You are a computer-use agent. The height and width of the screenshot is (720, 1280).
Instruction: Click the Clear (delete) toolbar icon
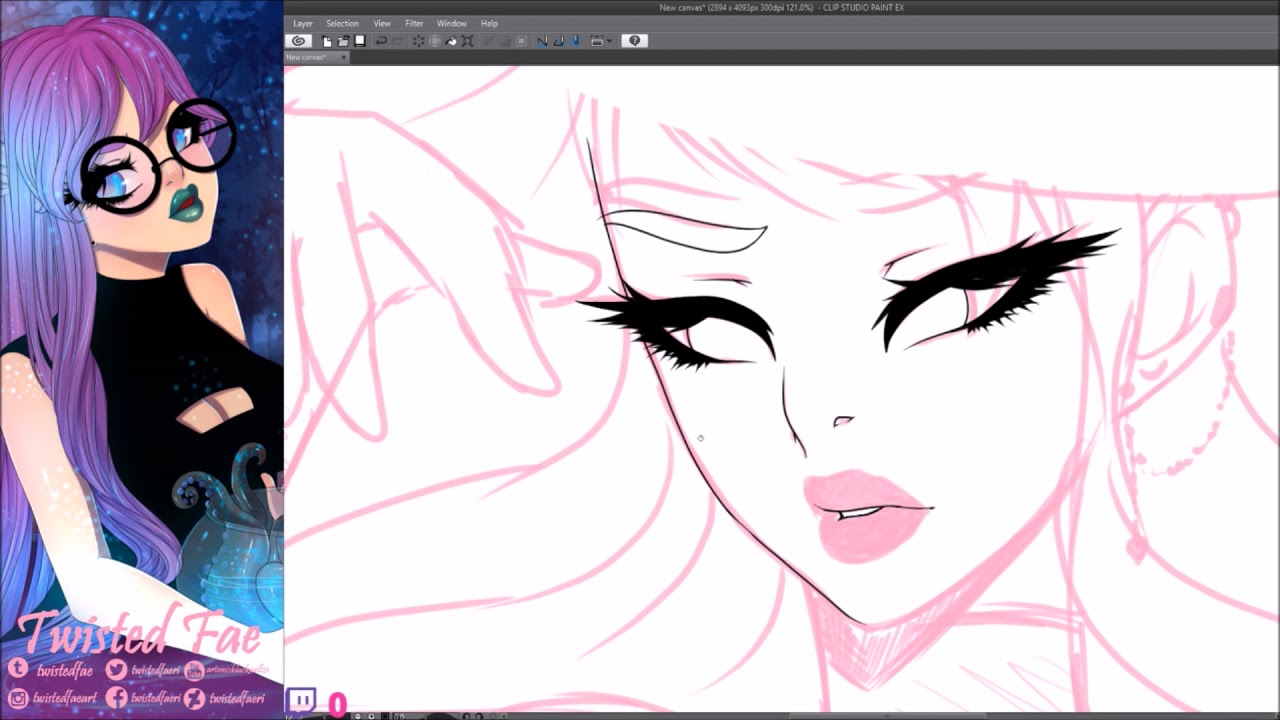(419, 41)
